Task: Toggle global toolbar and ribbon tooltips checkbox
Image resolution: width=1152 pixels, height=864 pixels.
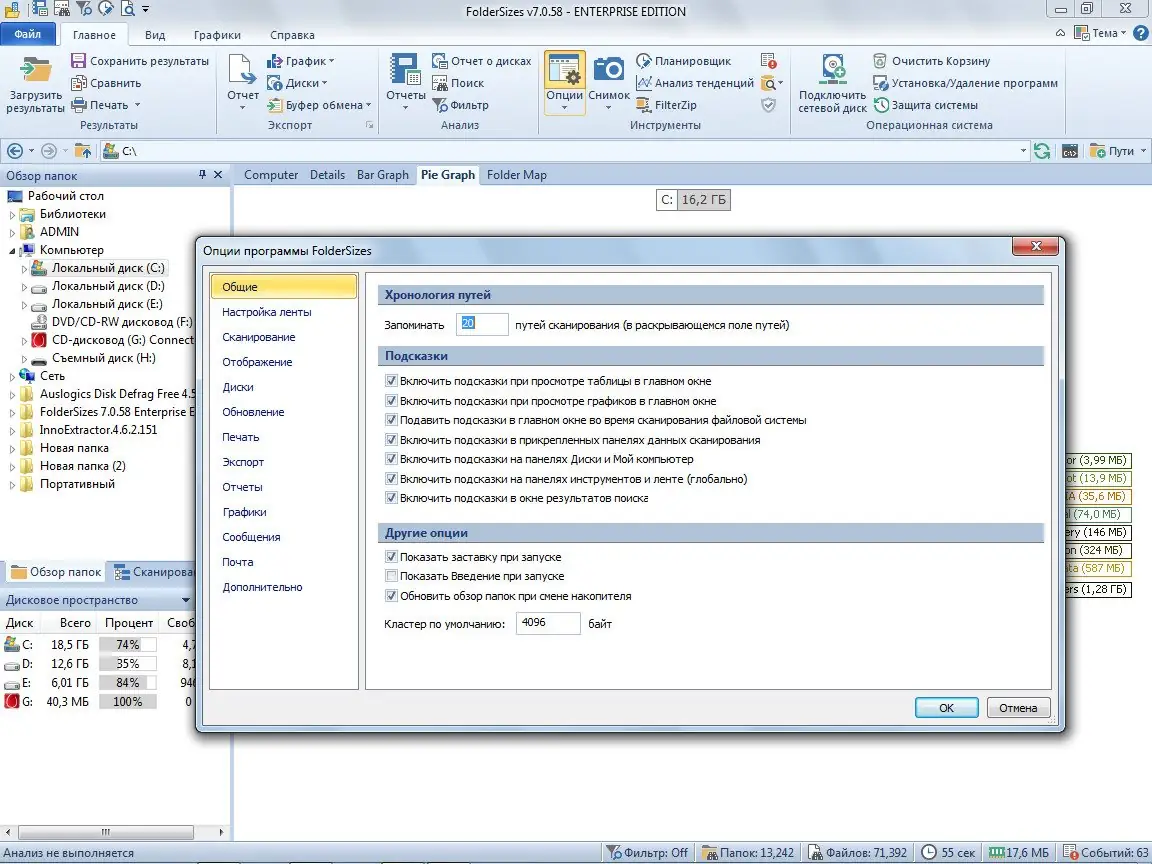Action: pos(391,478)
